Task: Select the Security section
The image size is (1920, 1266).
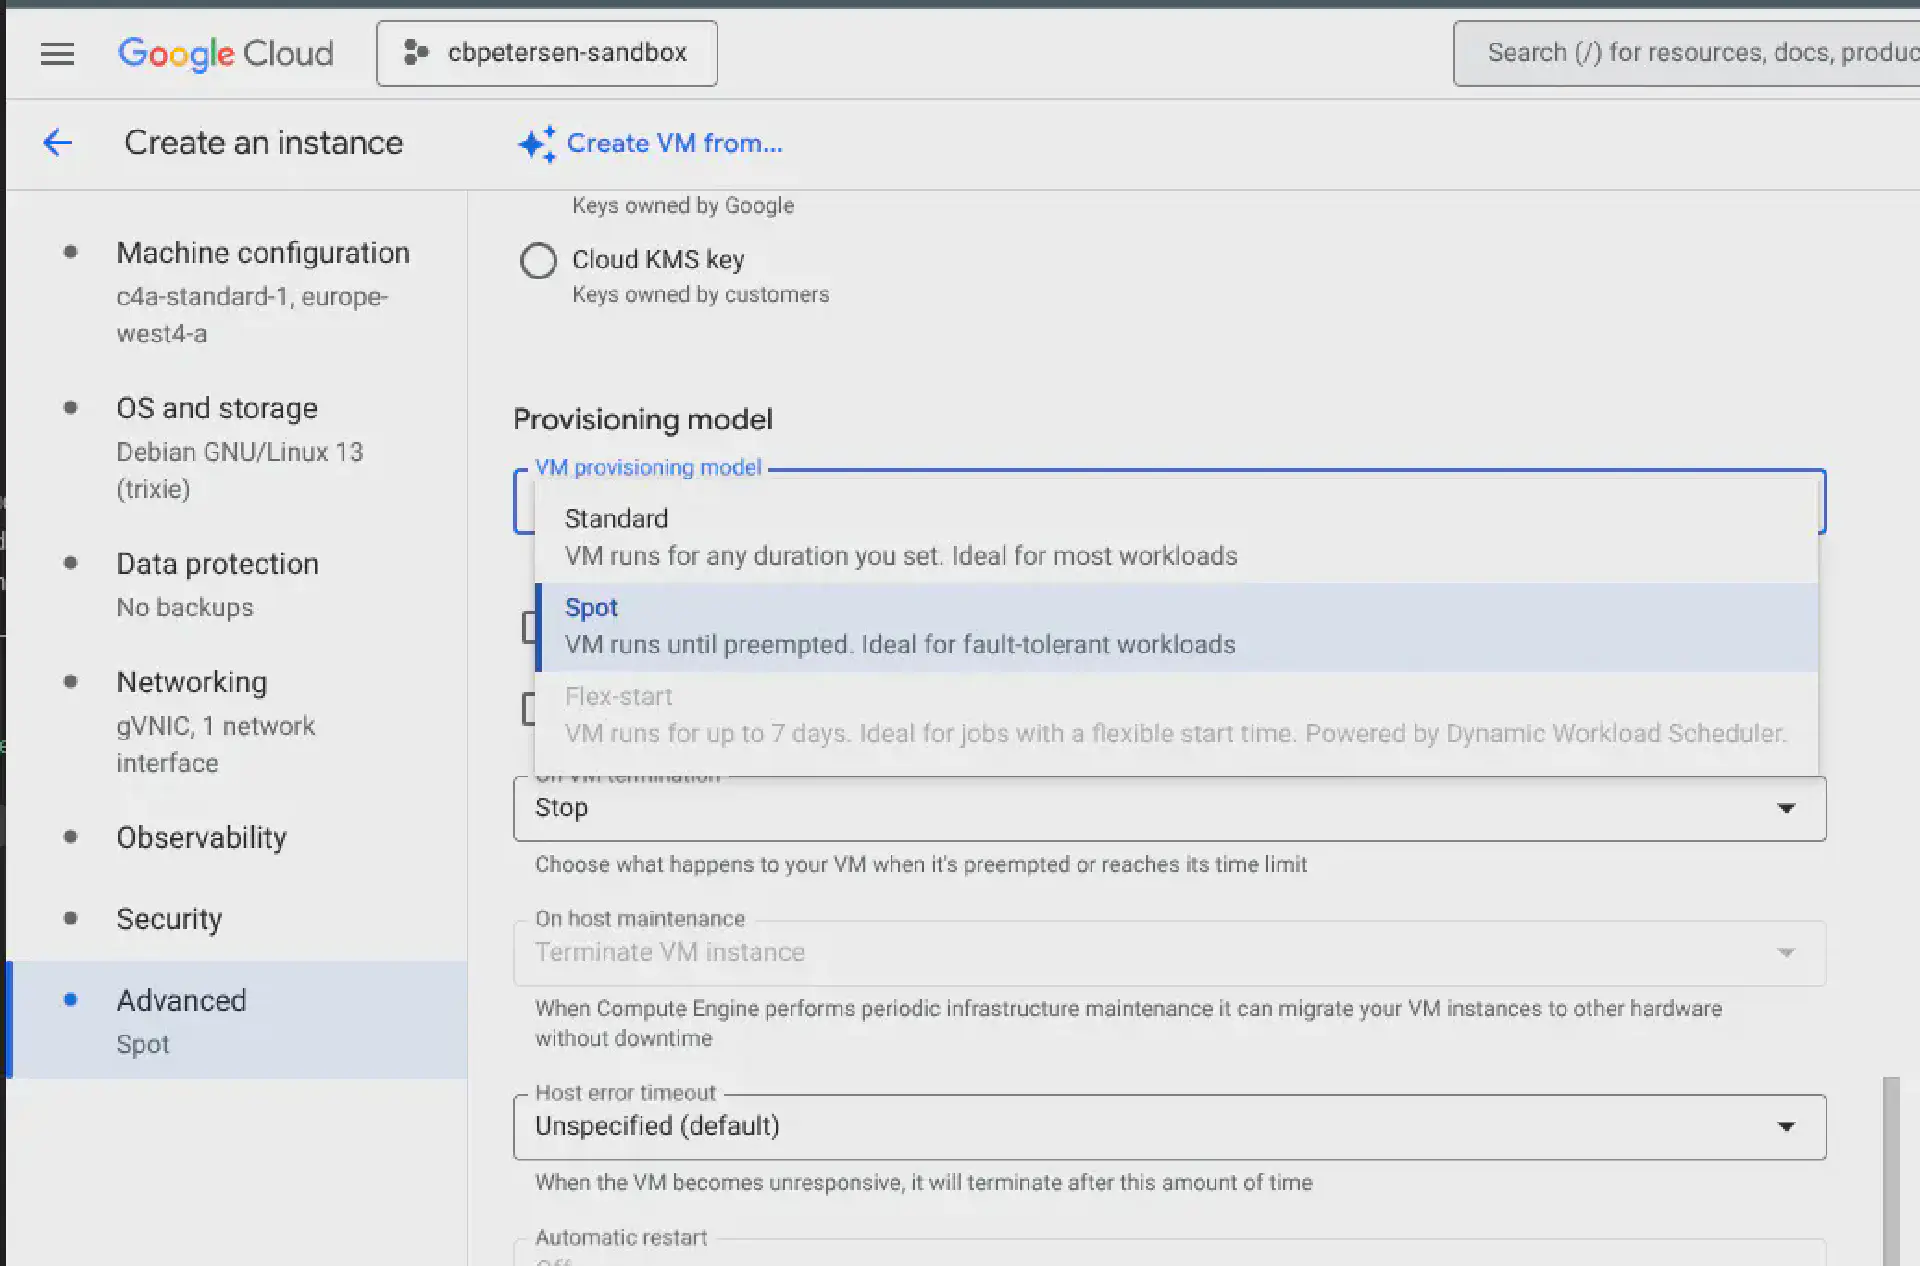Action: [x=169, y=918]
